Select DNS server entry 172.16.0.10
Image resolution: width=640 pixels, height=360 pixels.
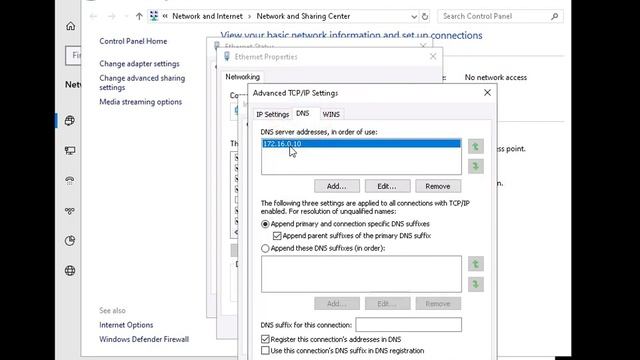[361, 144]
